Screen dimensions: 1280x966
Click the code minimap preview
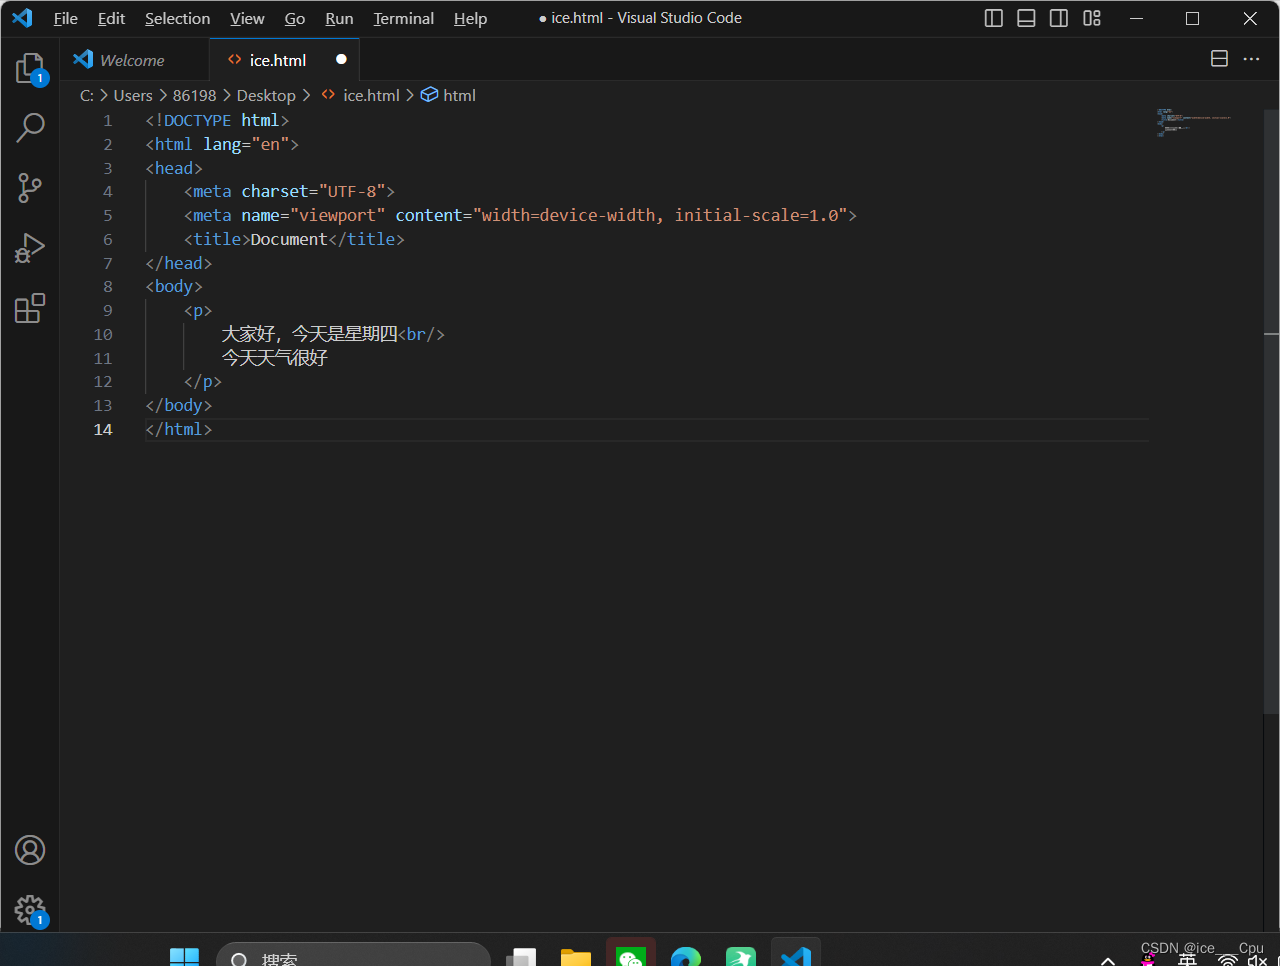[1193, 122]
